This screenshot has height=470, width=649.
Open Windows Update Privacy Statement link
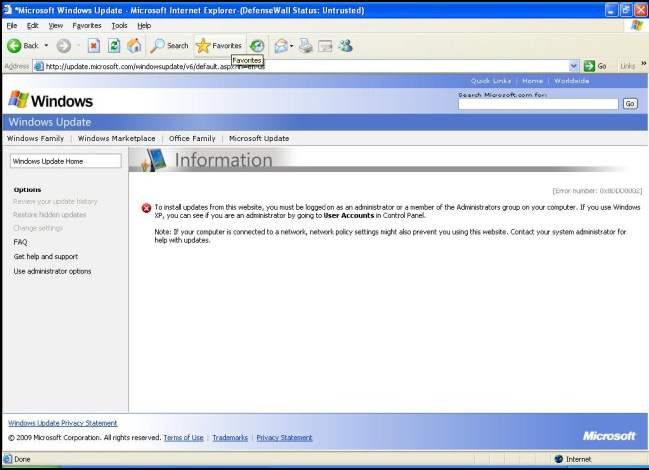(x=62, y=423)
